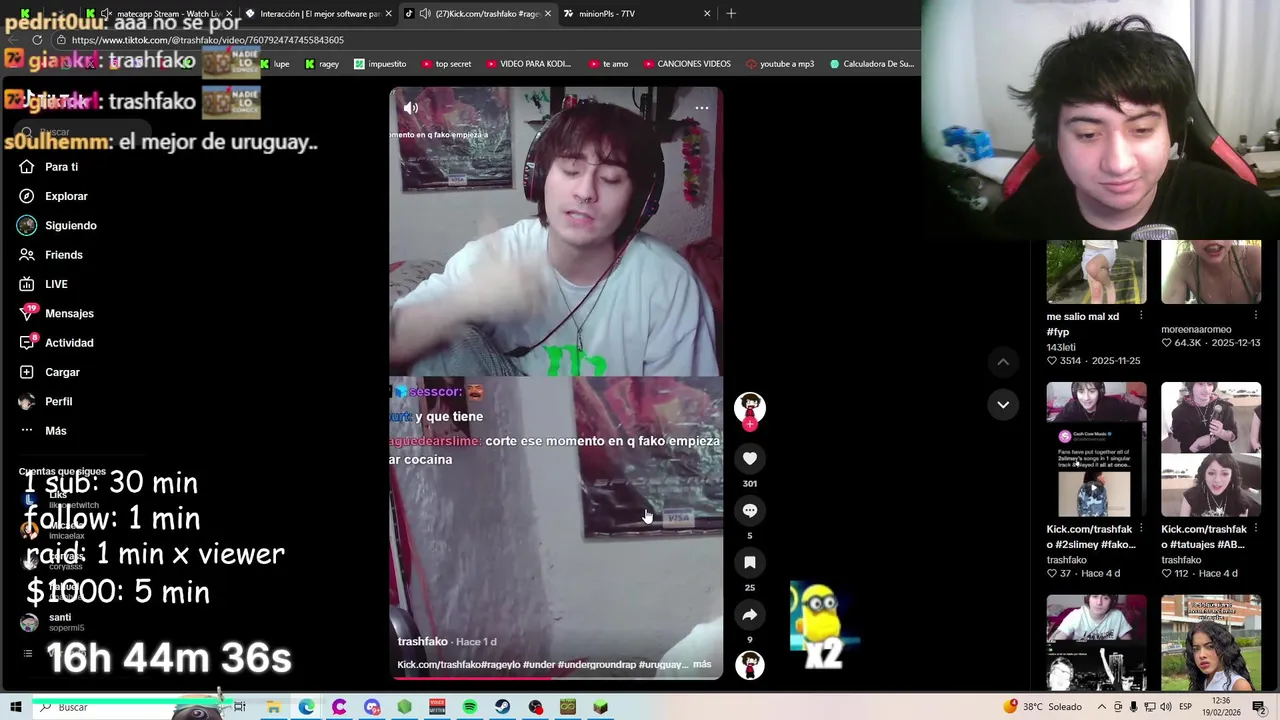1280x720 pixels.
Task: Open options for 'me salio mal xd'
Action: click(x=1141, y=316)
